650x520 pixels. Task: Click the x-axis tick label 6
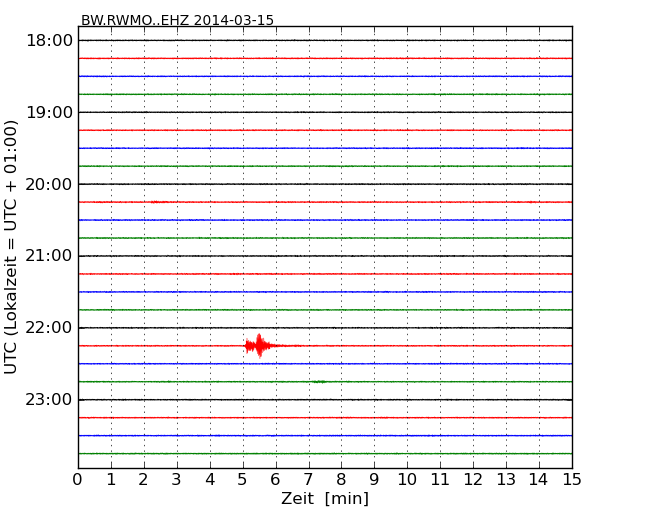(276, 480)
